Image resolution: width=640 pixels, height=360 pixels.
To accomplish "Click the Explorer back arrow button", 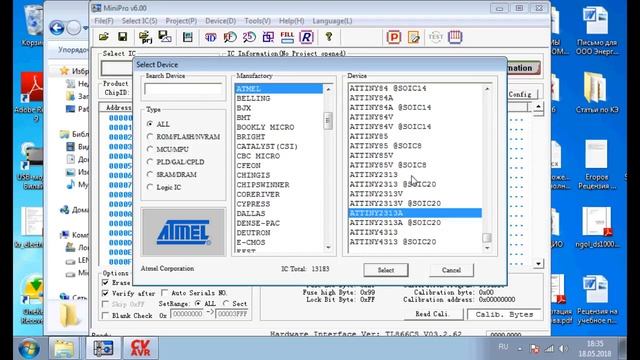I will pos(57,28).
